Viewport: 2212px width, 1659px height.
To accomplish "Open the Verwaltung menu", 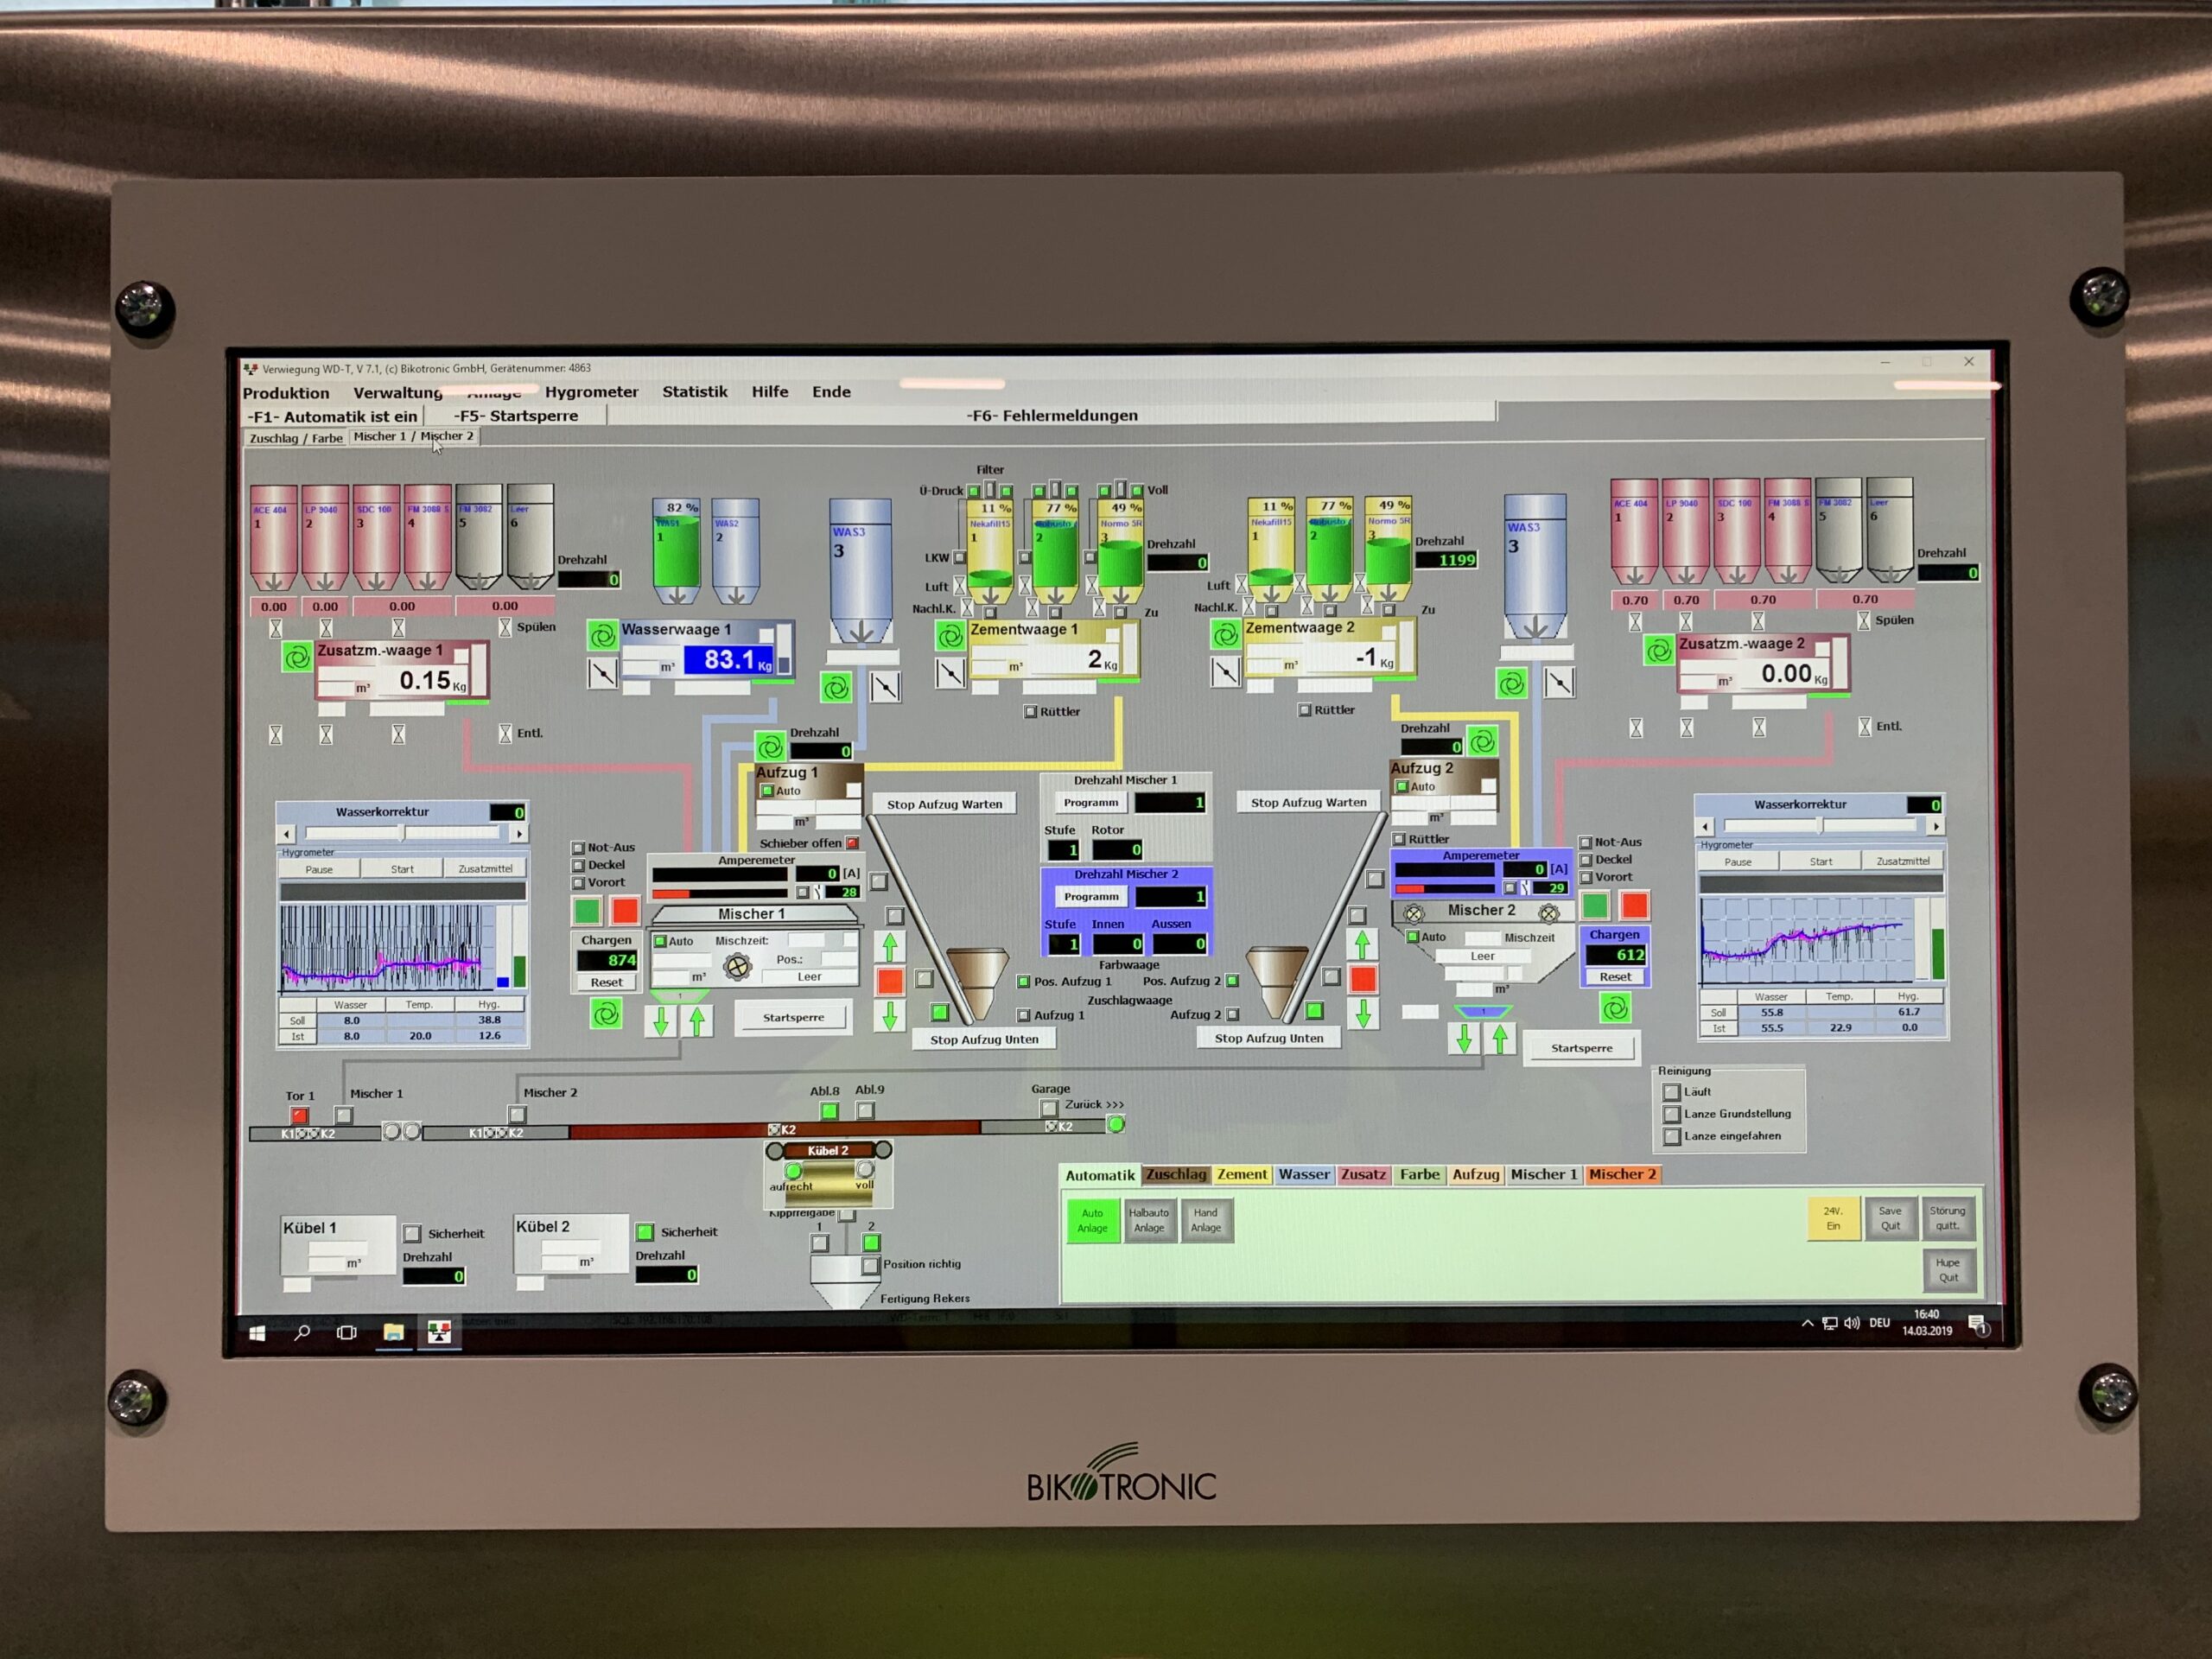I will [x=398, y=393].
